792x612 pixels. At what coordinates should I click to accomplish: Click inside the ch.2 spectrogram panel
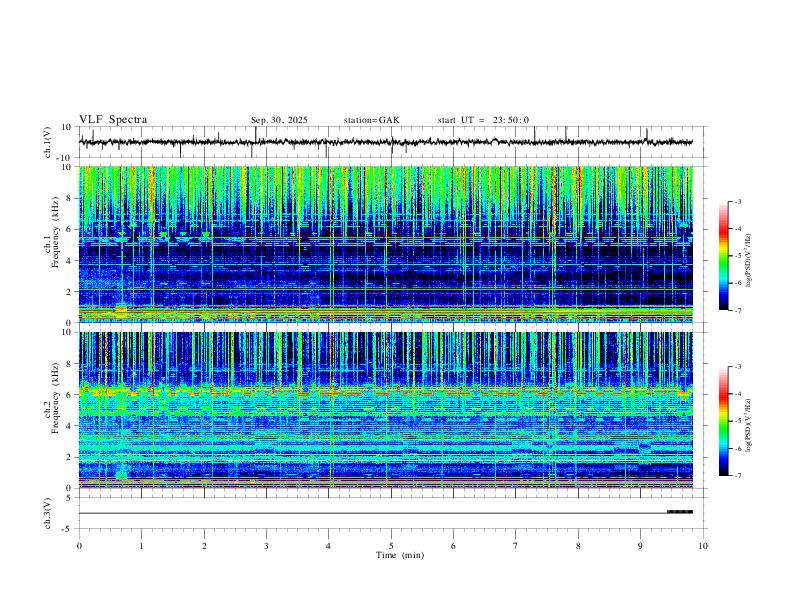pyautogui.click(x=385, y=410)
